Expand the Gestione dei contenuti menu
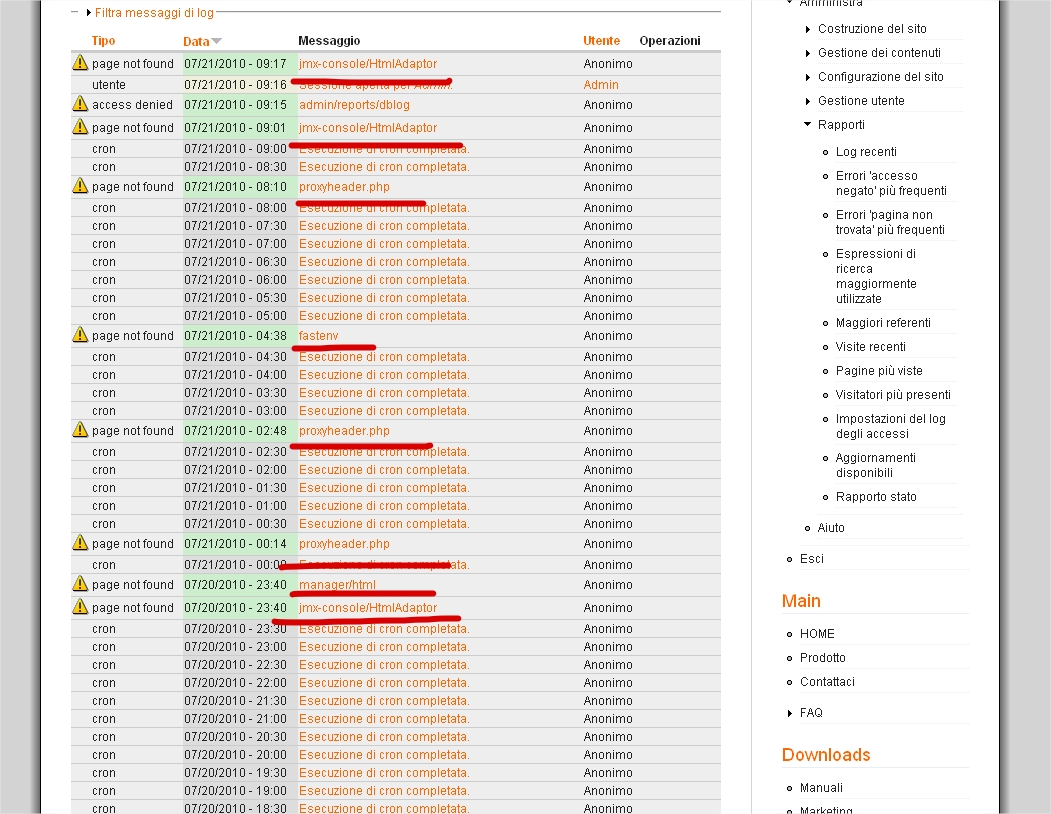1051x814 pixels. pos(808,53)
